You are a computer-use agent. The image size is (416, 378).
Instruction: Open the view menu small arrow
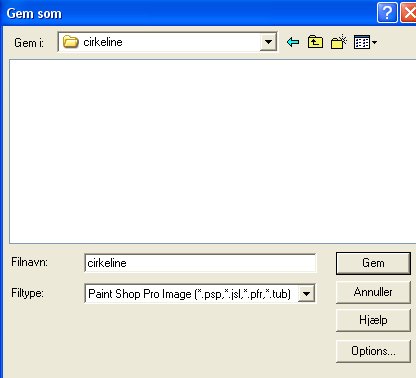374,42
